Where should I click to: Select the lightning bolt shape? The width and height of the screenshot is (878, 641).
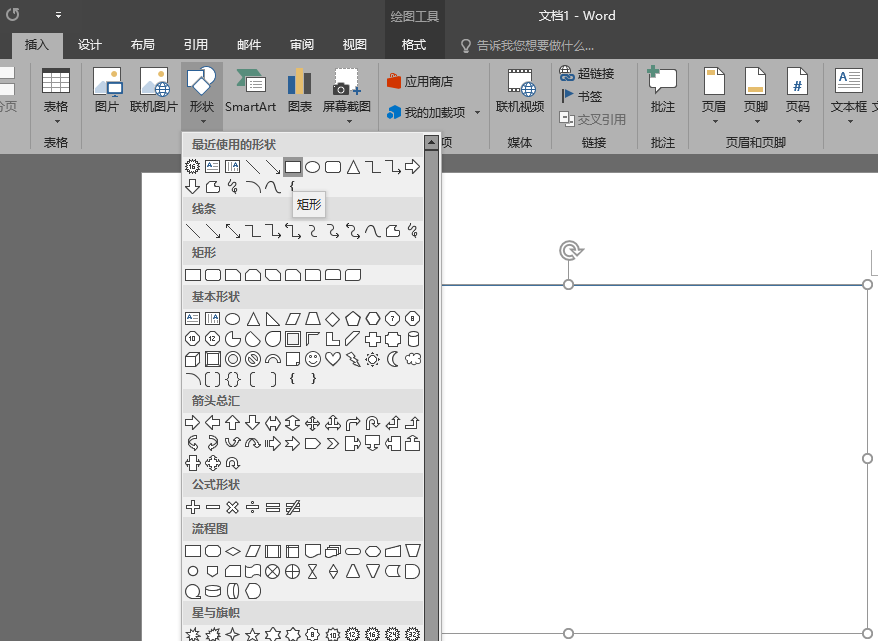(353, 359)
